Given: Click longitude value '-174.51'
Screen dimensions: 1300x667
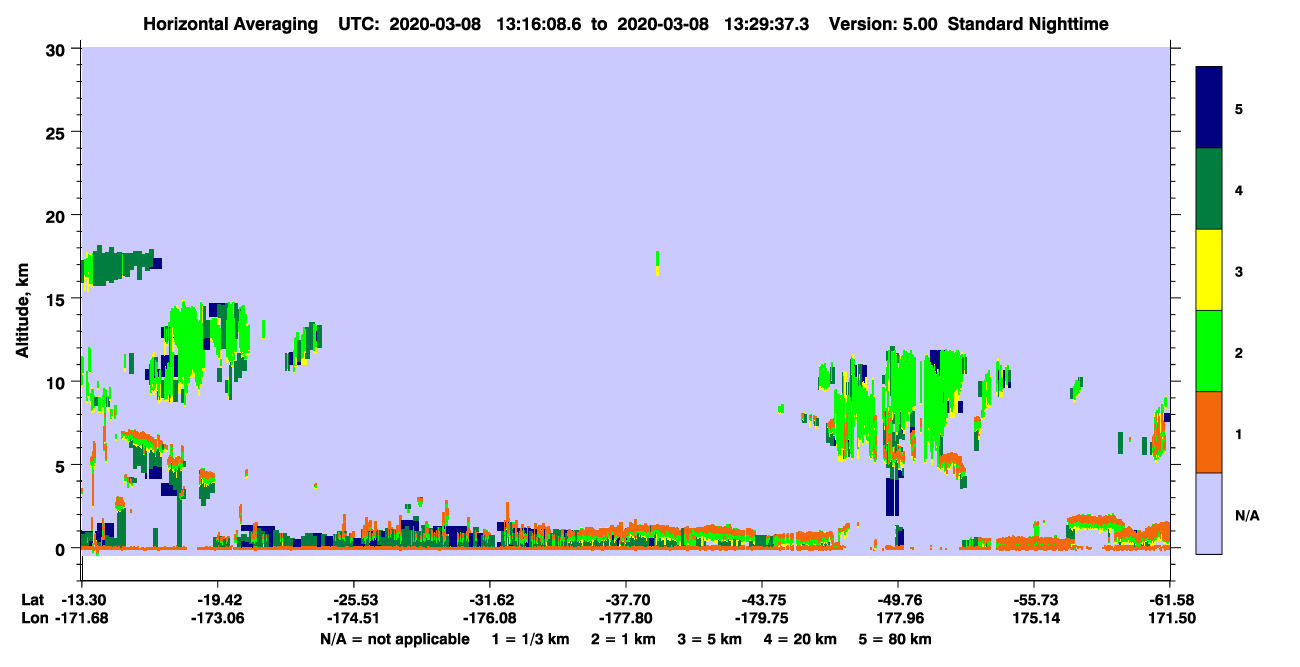Looking at the screenshot, I should pos(354,619).
